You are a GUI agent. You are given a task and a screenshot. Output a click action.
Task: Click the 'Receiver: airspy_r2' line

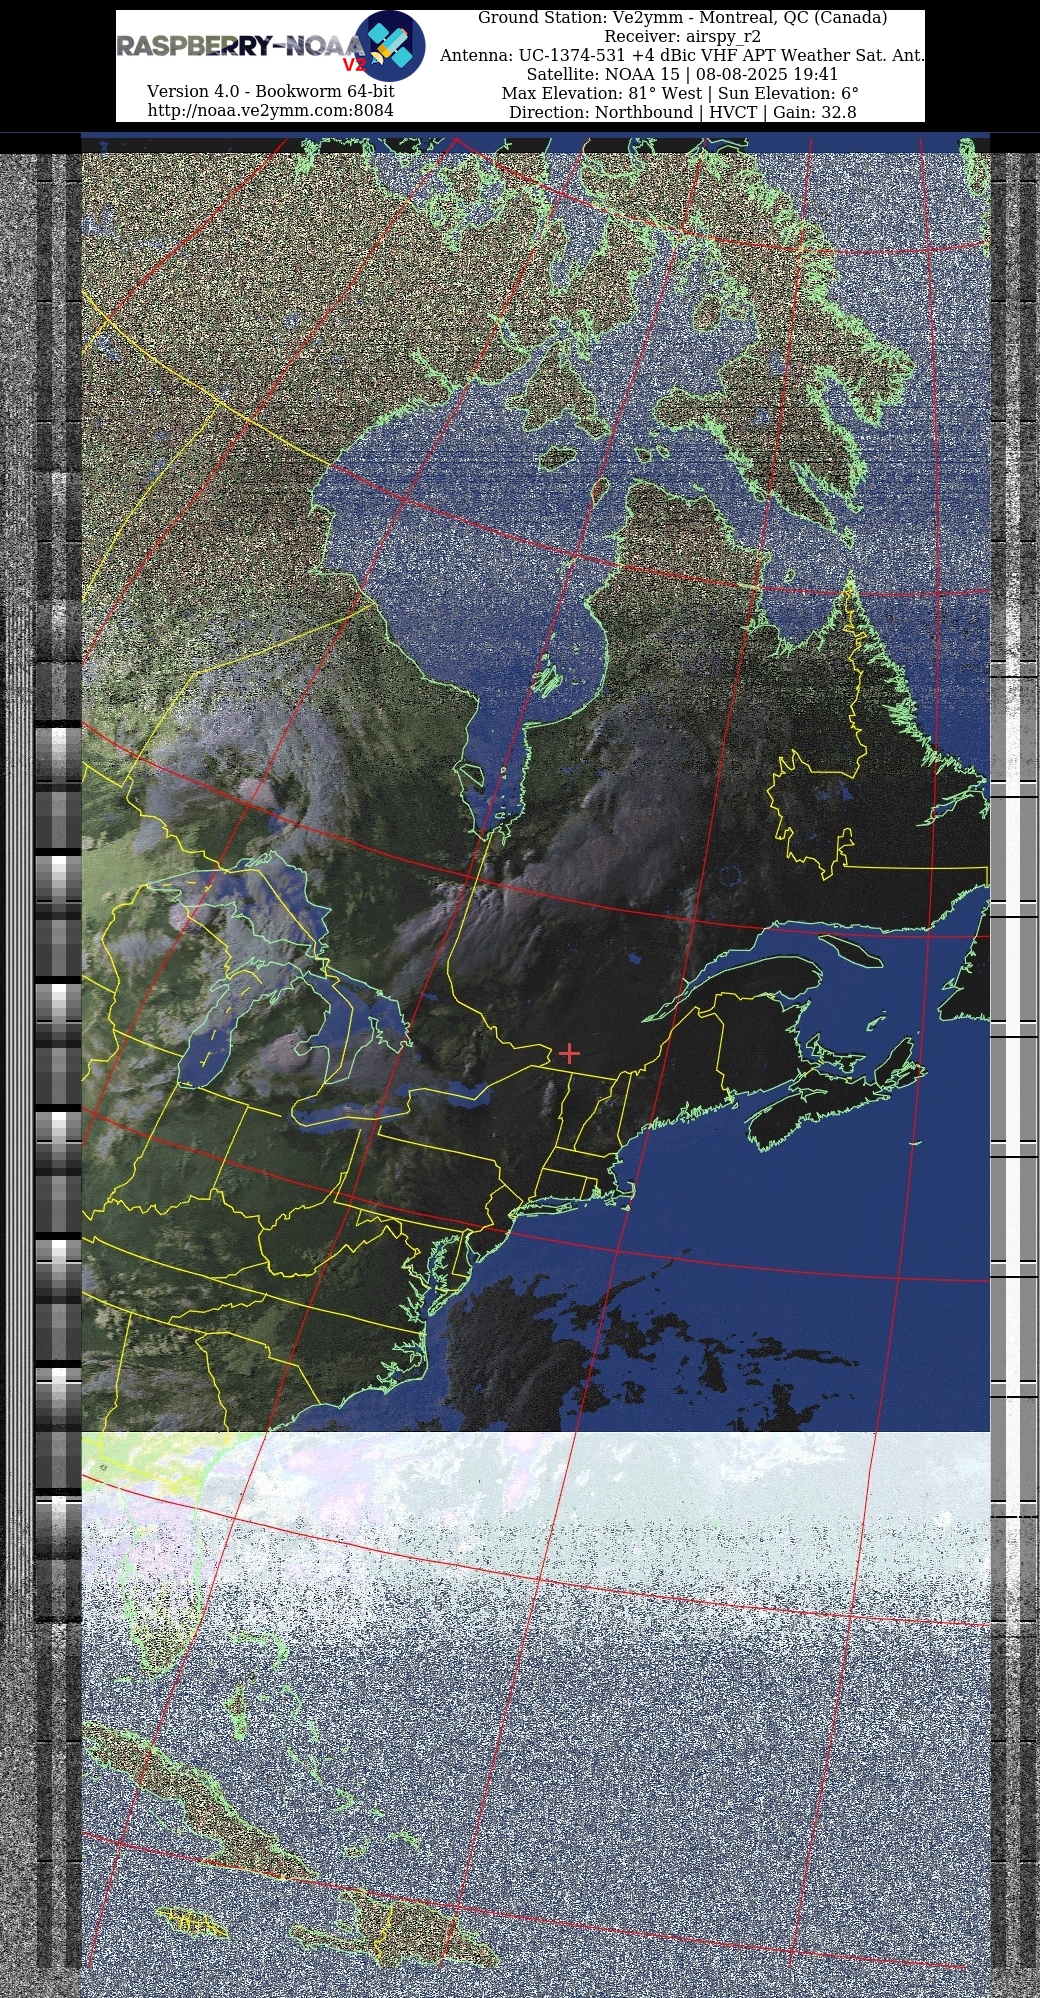point(683,37)
